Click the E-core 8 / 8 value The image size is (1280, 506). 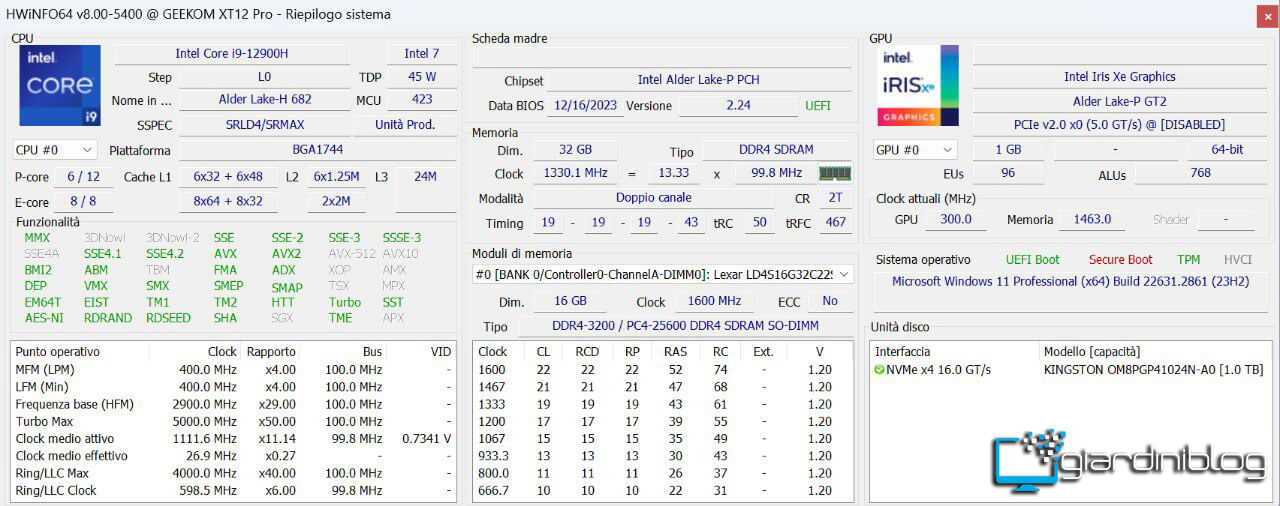84,201
